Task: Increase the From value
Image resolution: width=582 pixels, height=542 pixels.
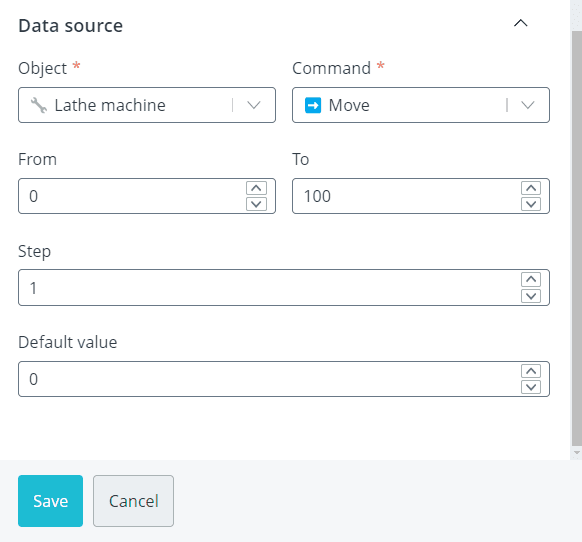Action: coord(256,188)
